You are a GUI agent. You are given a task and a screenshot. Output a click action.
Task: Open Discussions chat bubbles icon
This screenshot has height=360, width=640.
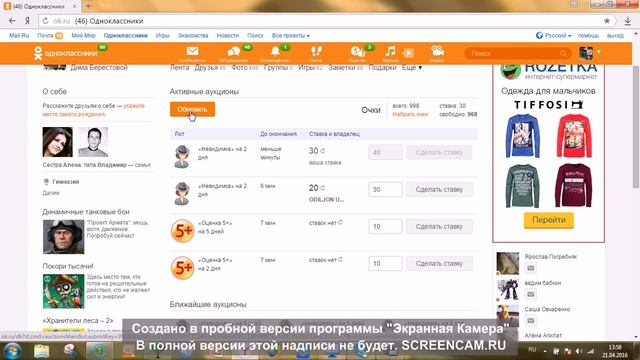click(234, 52)
